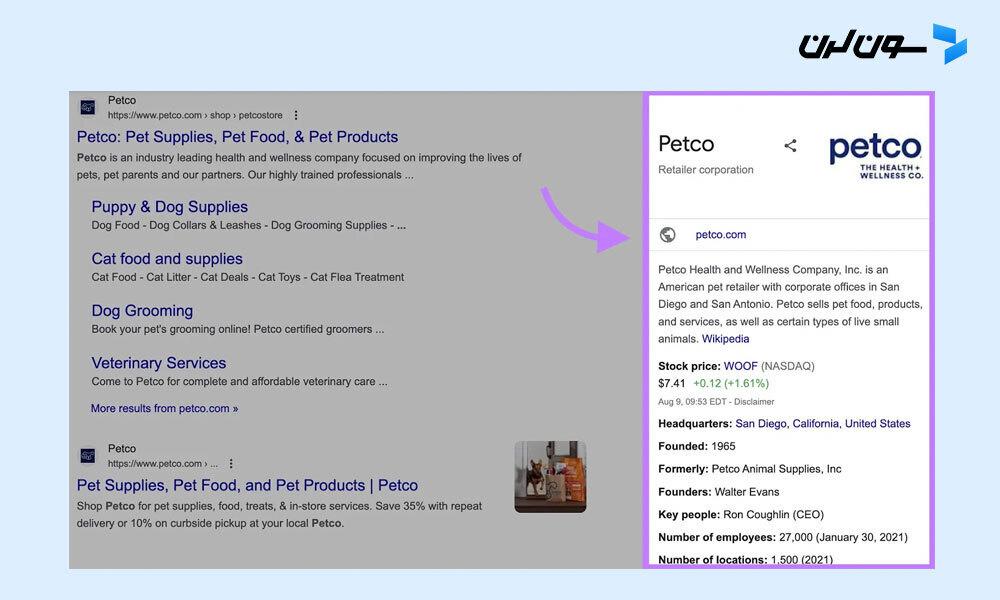Open 'Pet Supplies, Pet Food, and Pet Products | Petco'
Screen dimensions: 1000x600
coord(247,485)
